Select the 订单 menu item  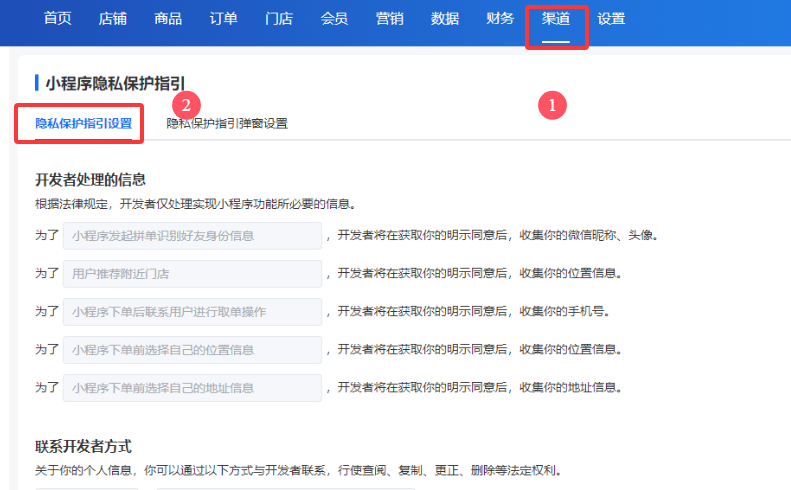(x=223, y=19)
